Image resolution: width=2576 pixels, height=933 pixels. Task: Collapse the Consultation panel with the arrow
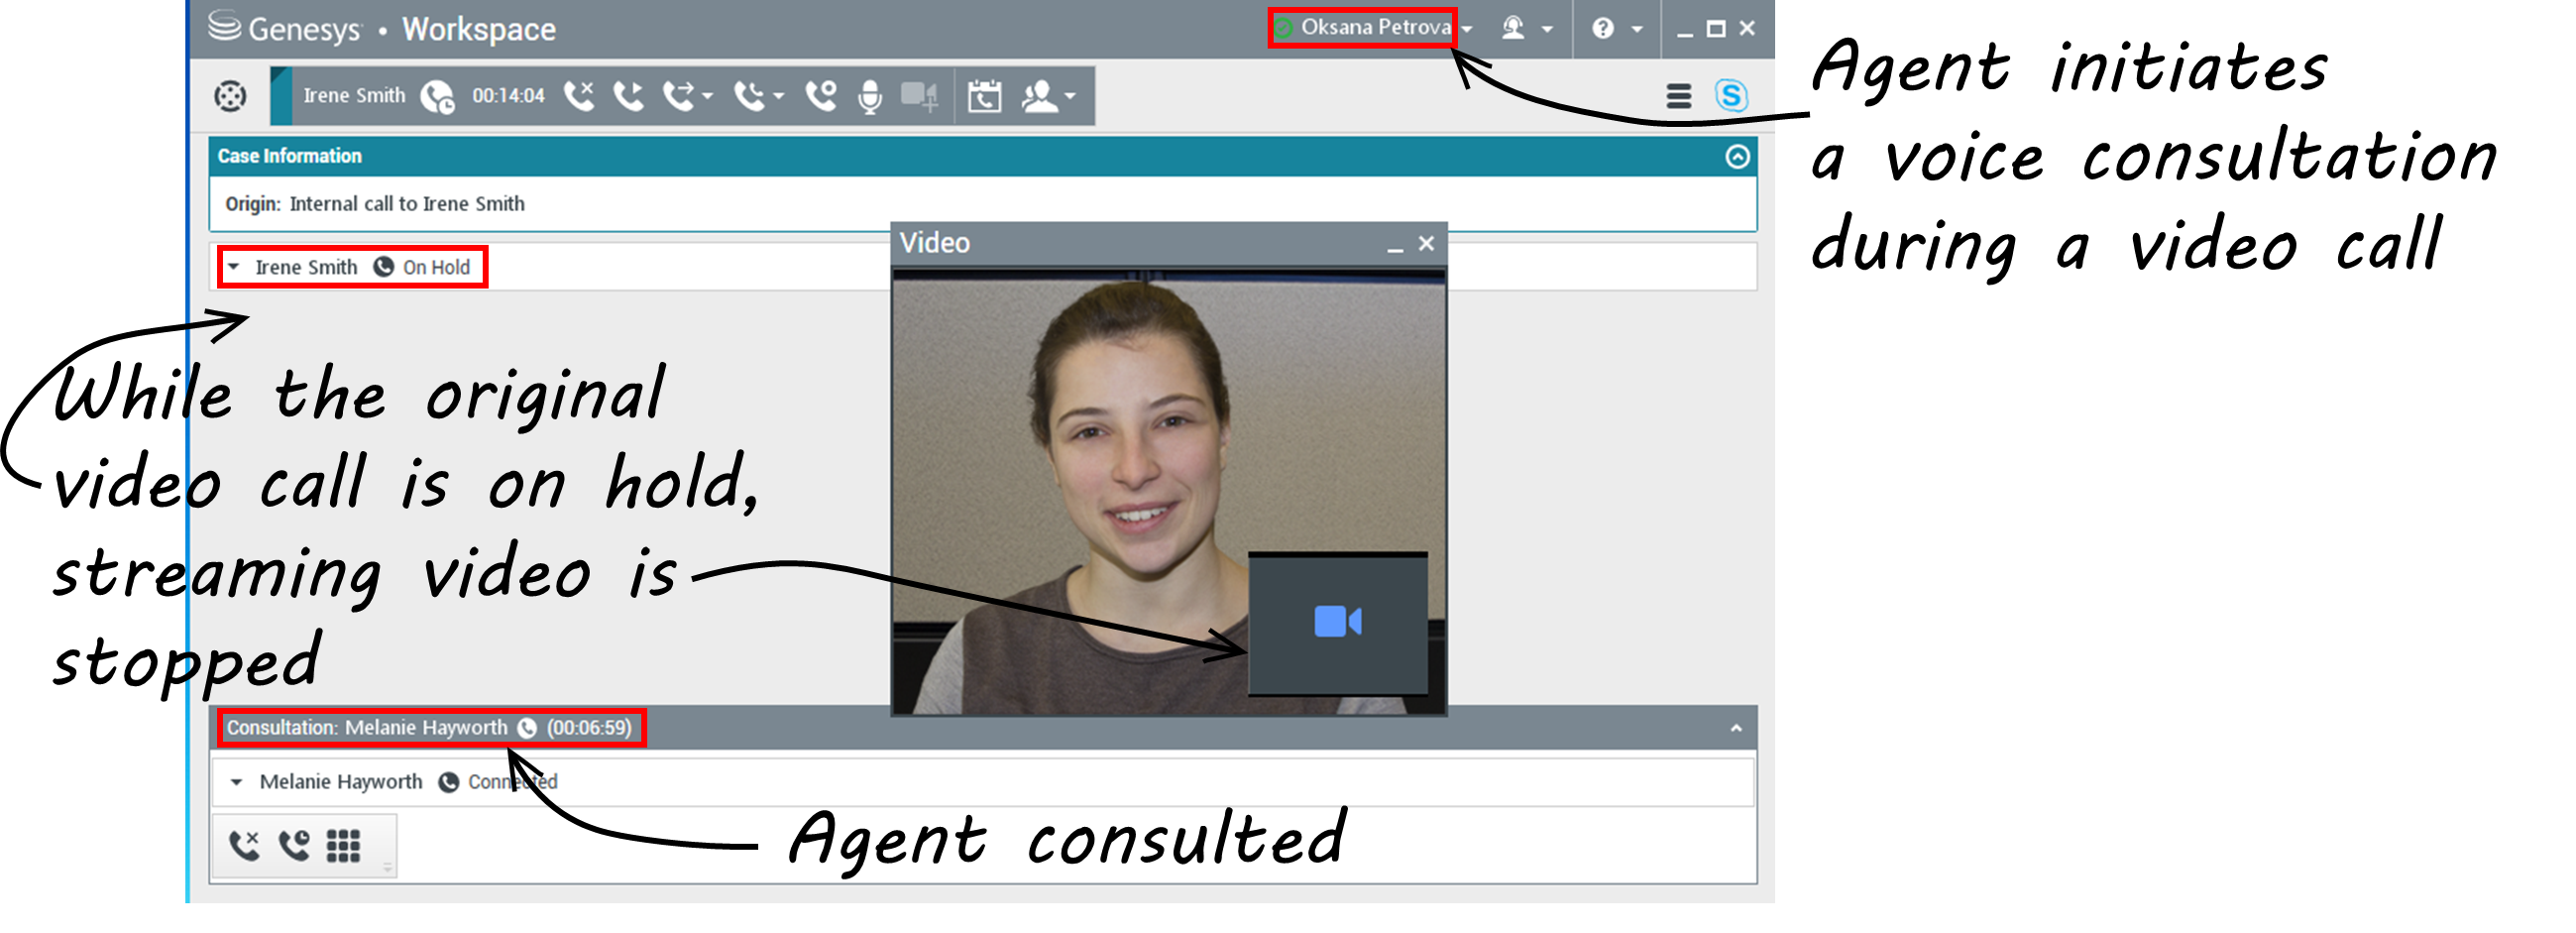[1736, 728]
